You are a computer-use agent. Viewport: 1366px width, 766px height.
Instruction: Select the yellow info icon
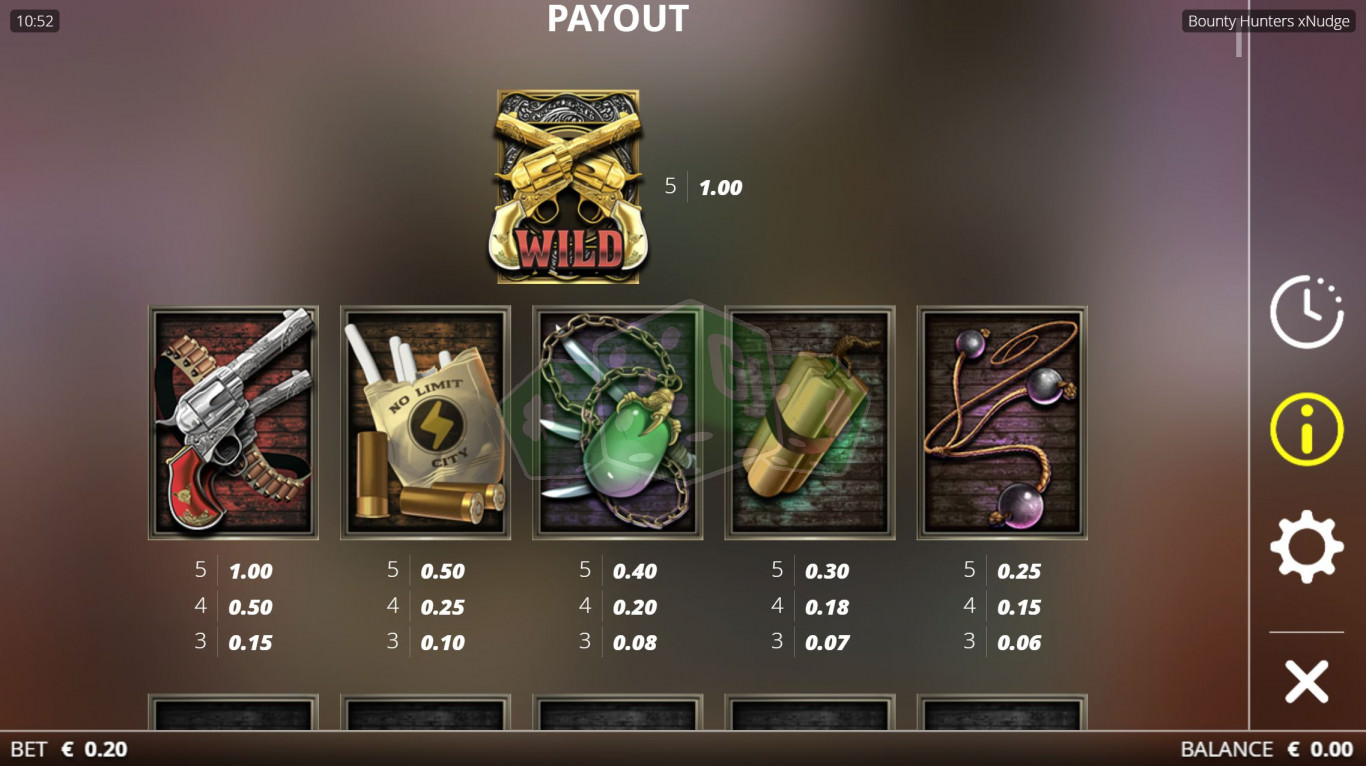click(1306, 429)
